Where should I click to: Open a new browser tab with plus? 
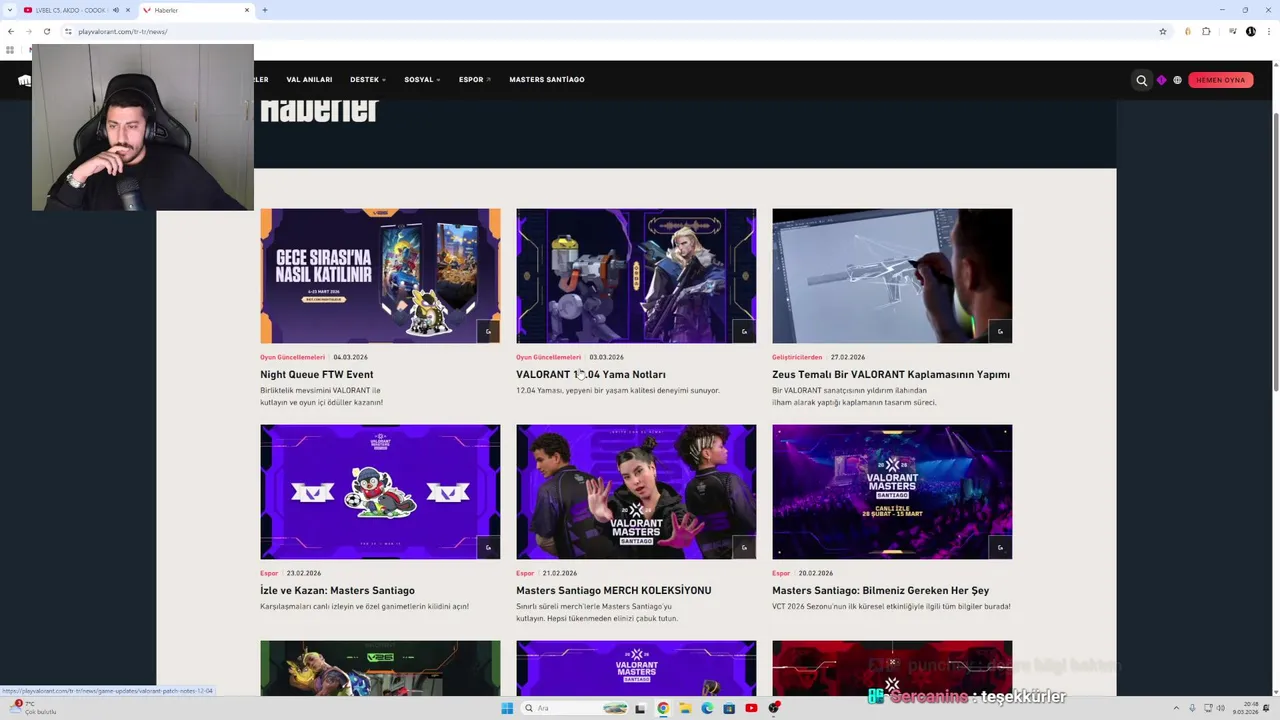click(x=264, y=10)
